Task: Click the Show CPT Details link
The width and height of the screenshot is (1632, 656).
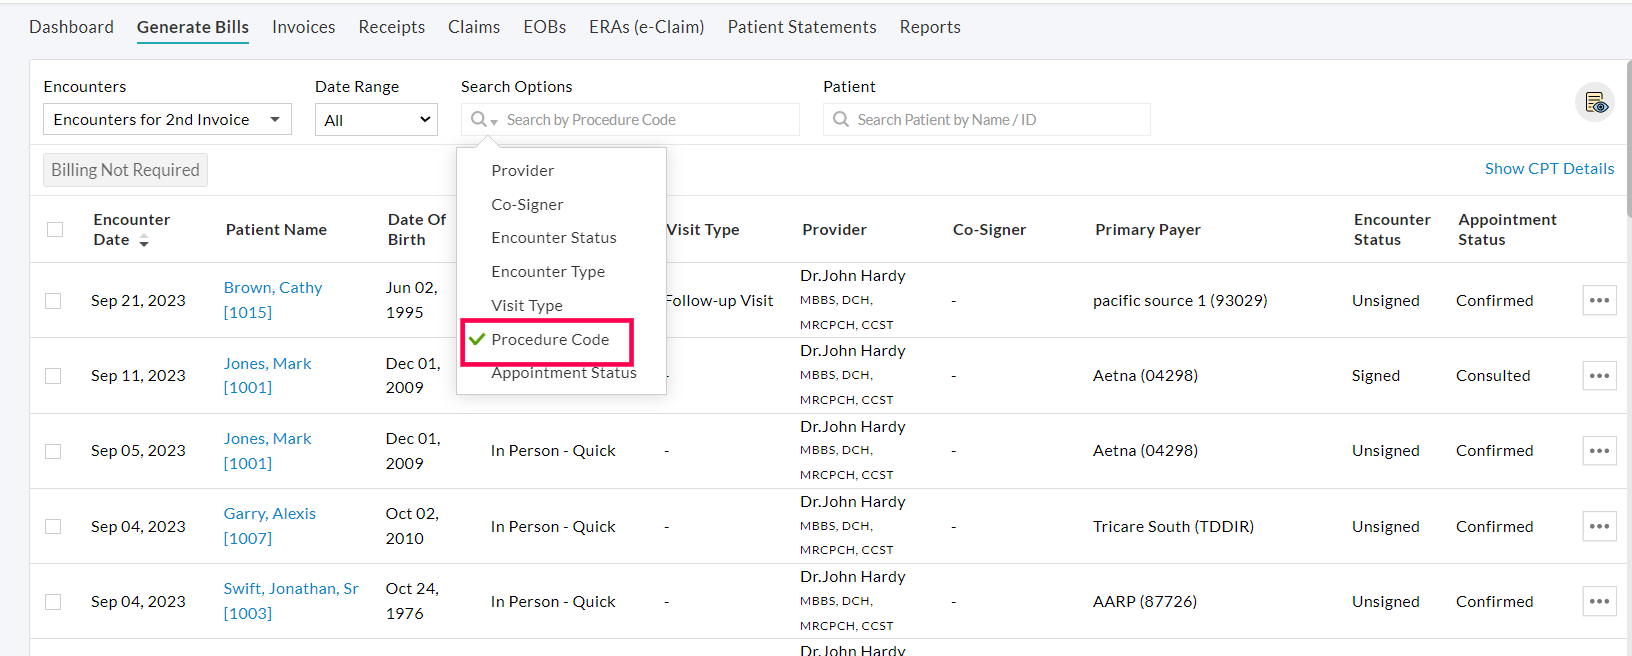Action: 1549,168
